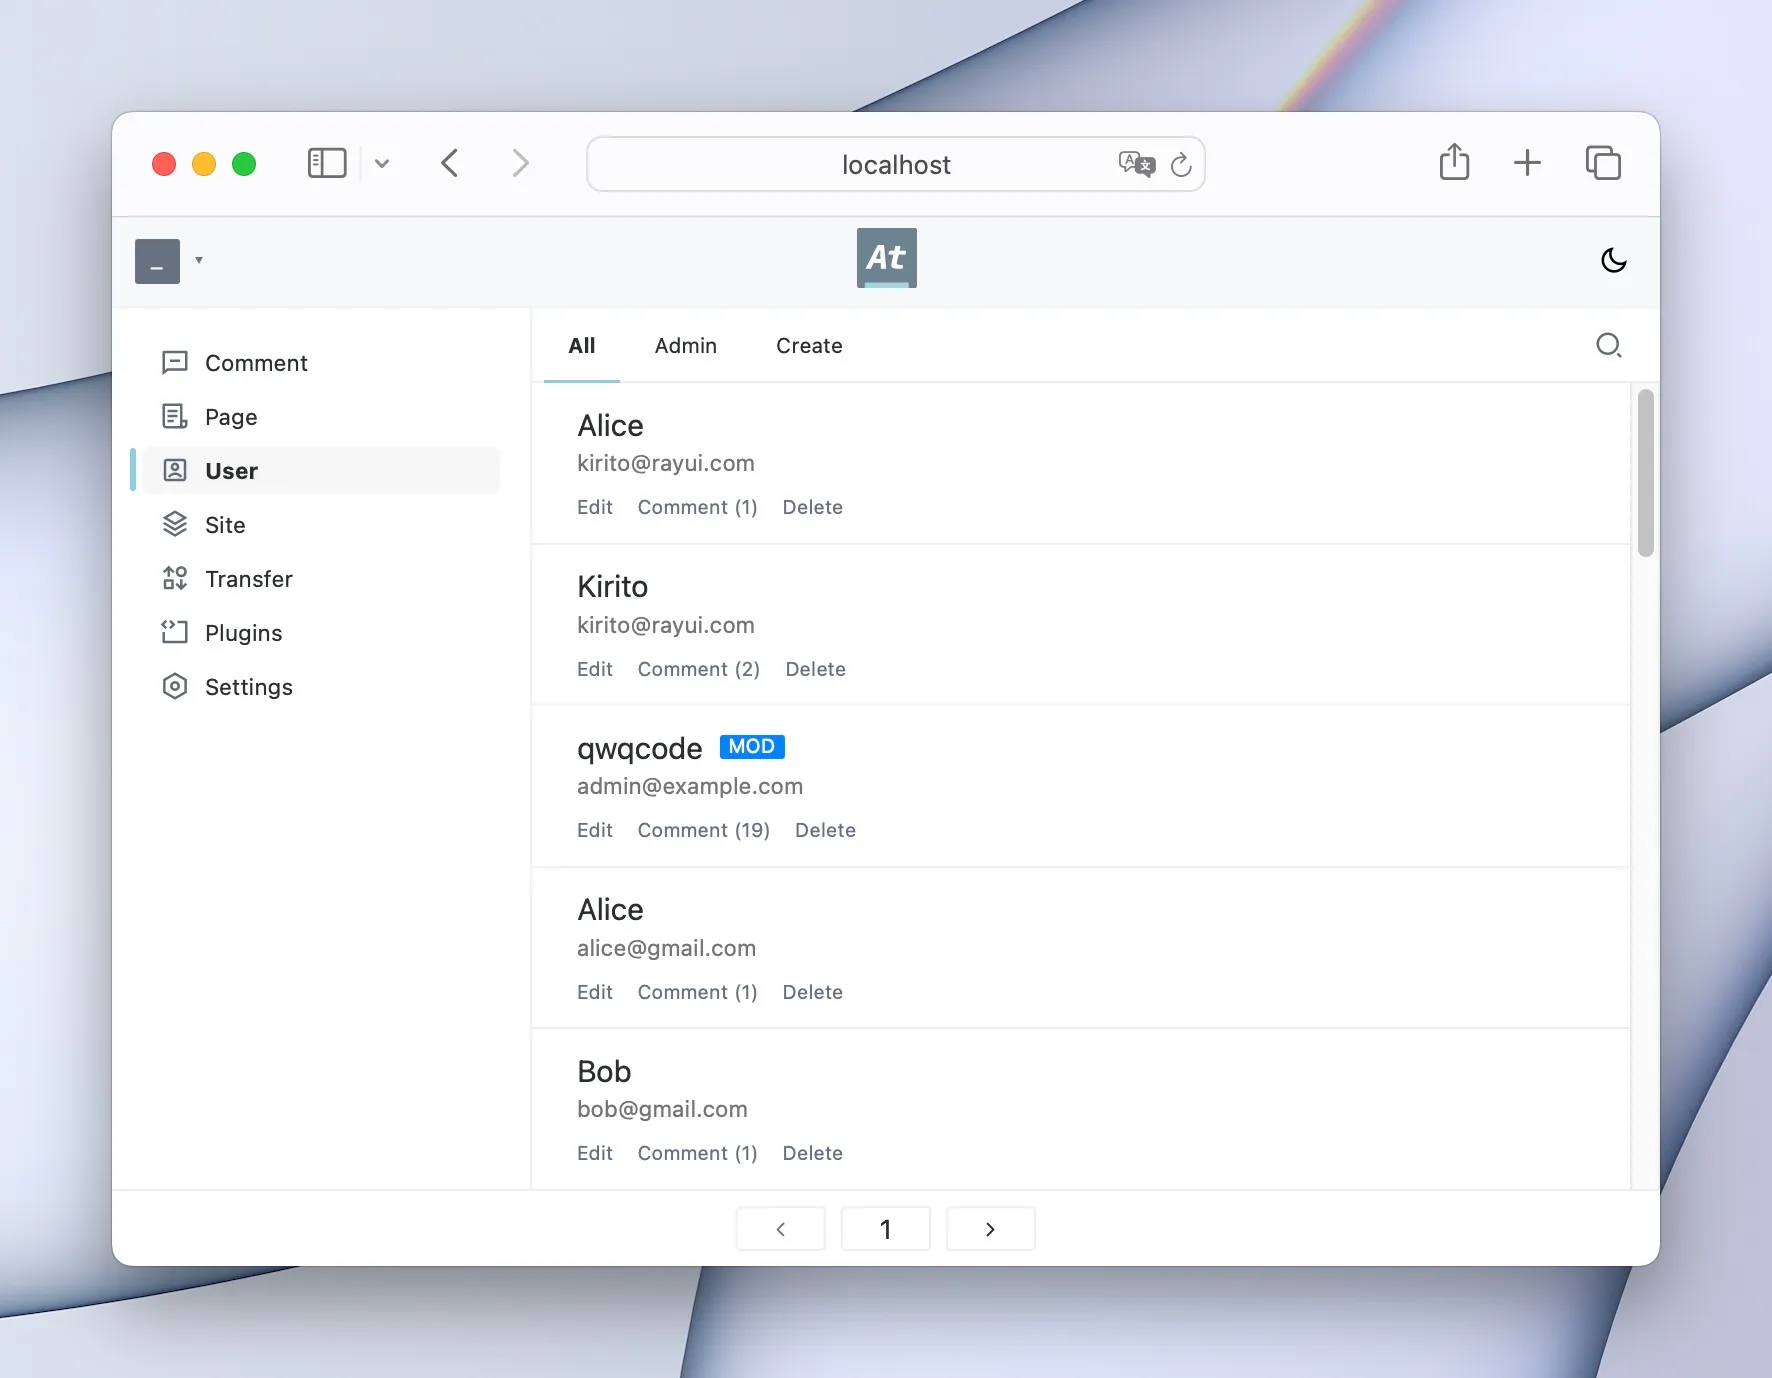This screenshot has width=1772, height=1378.
Task: Click the page number field showing 1
Action: pyautogui.click(x=885, y=1228)
